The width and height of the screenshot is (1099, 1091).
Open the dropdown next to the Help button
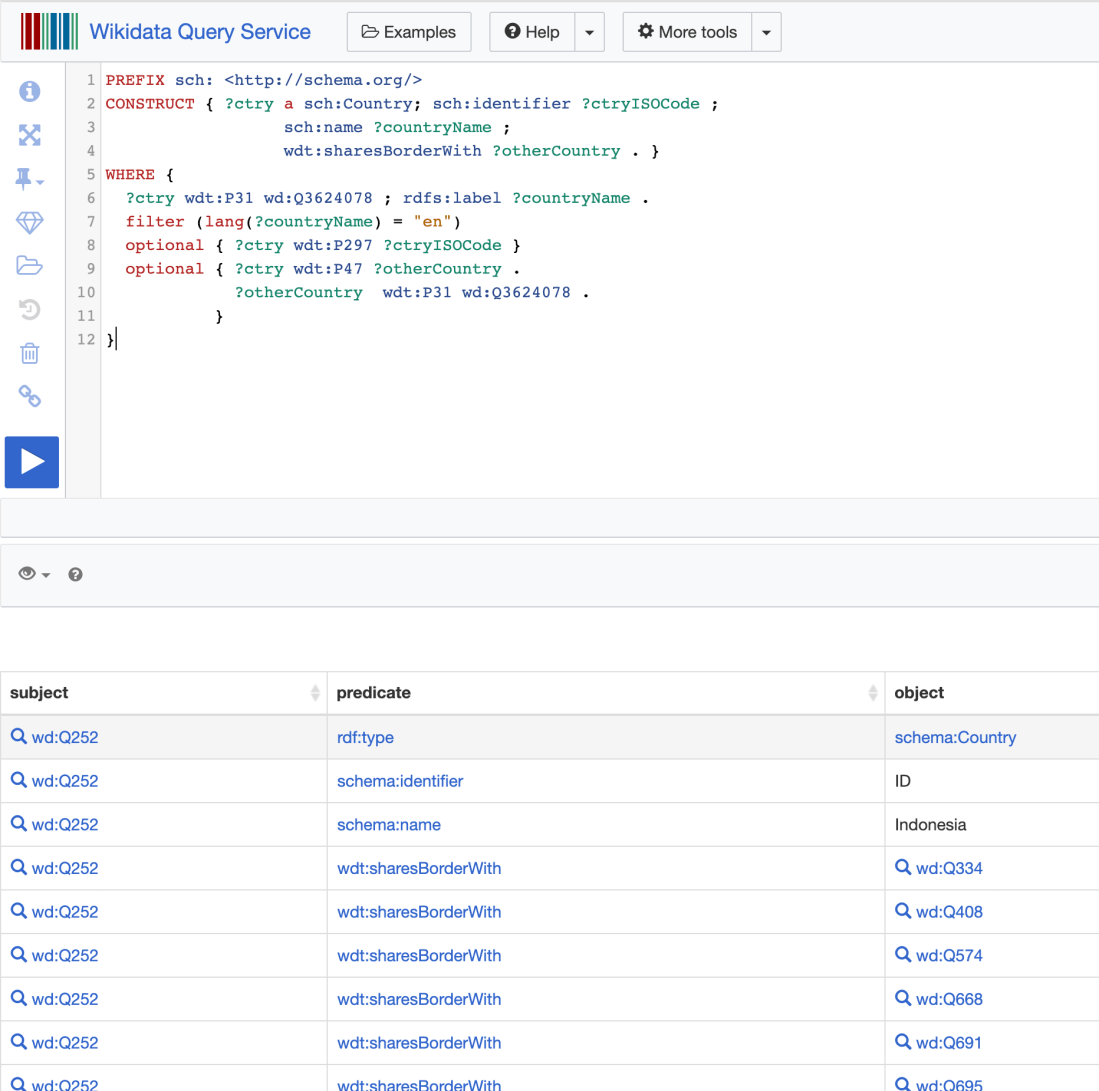click(590, 32)
